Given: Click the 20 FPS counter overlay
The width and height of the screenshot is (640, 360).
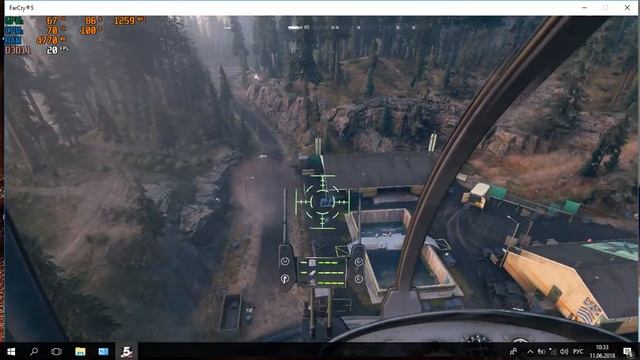Looking at the screenshot, I should click(x=58, y=50).
